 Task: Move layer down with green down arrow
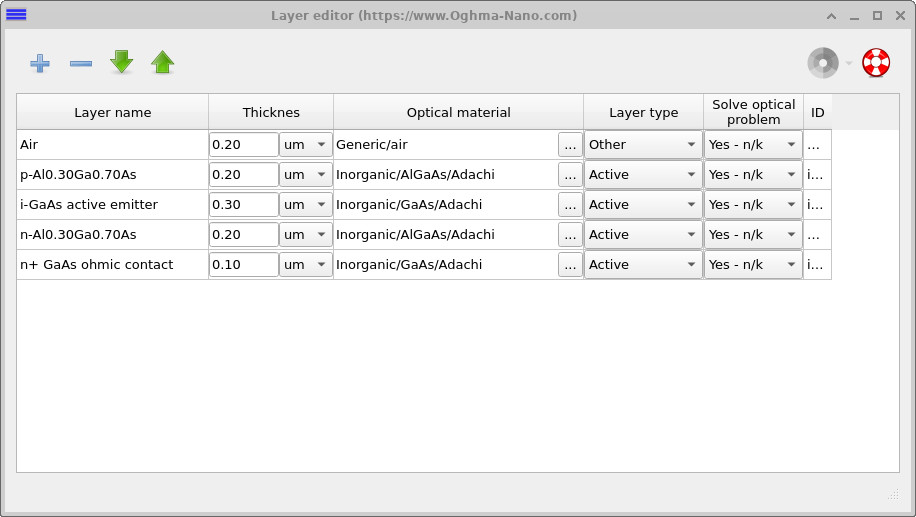pyautogui.click(x=122, y=62)
